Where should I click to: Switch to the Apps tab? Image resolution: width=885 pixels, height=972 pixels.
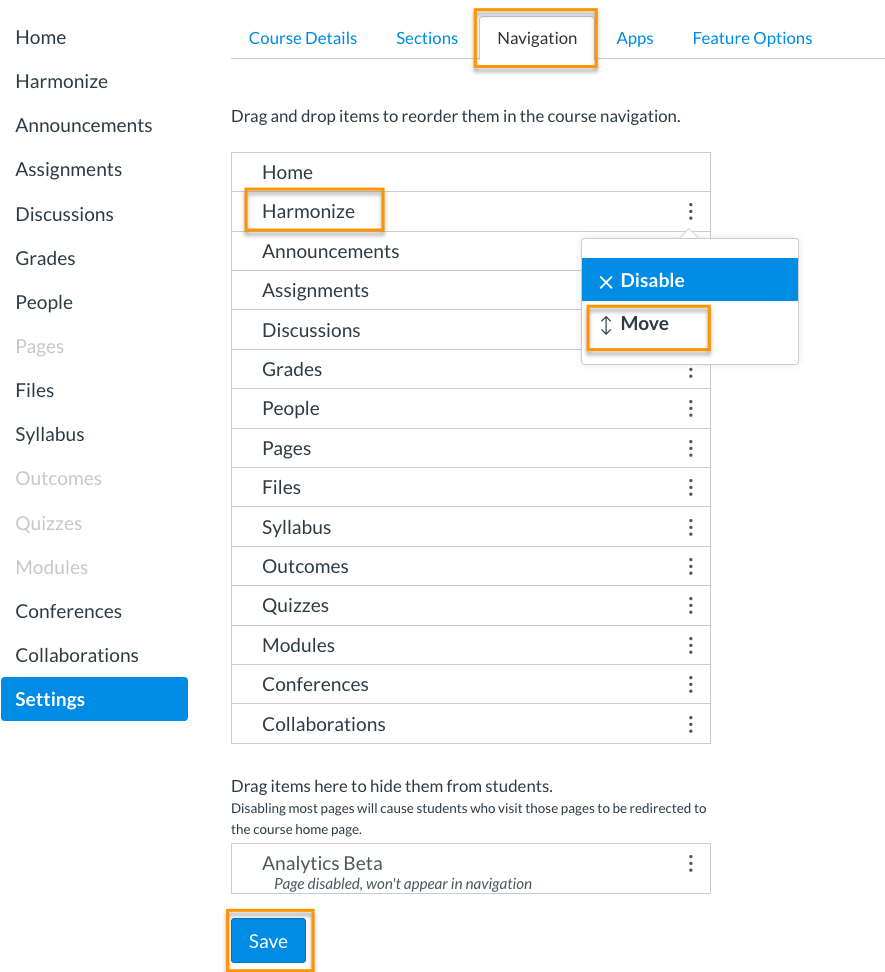click(x=634, y=38)
